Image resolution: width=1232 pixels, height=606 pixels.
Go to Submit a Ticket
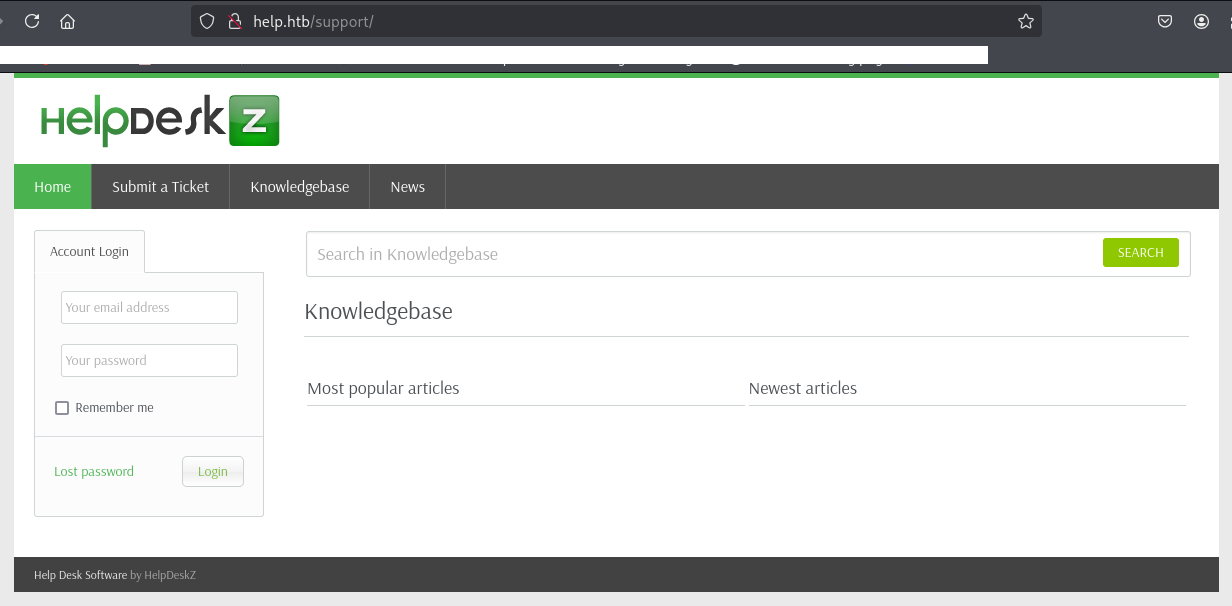coord(160,187)
